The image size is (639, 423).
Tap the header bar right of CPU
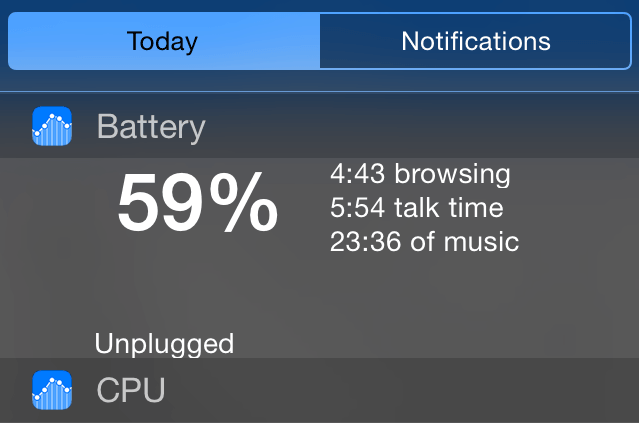[x=401, y=390]
